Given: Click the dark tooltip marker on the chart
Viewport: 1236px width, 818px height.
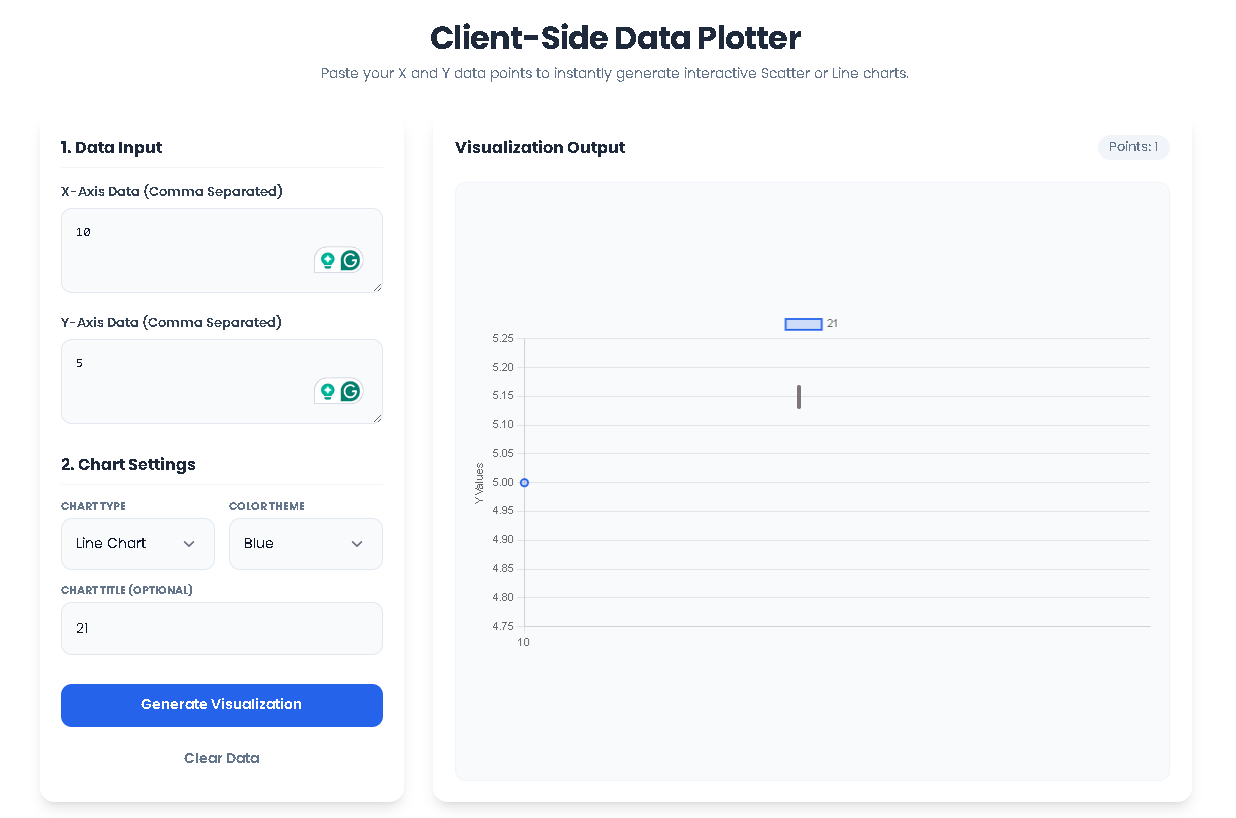Looking at the screenshot, I should 799,397.
